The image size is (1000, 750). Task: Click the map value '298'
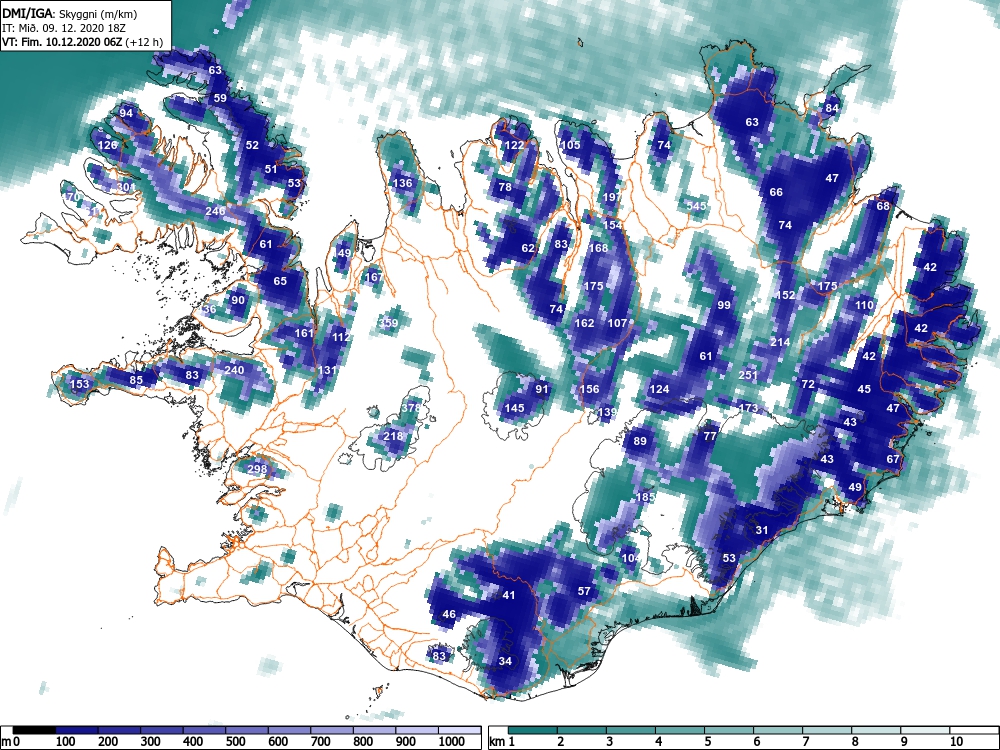[x=257, y=469]
